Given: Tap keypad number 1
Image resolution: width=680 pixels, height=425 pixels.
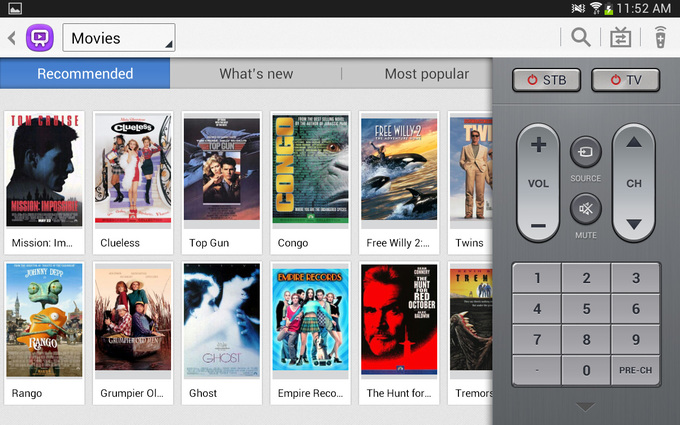Looking at the screenshot, I should click(537, 278).
